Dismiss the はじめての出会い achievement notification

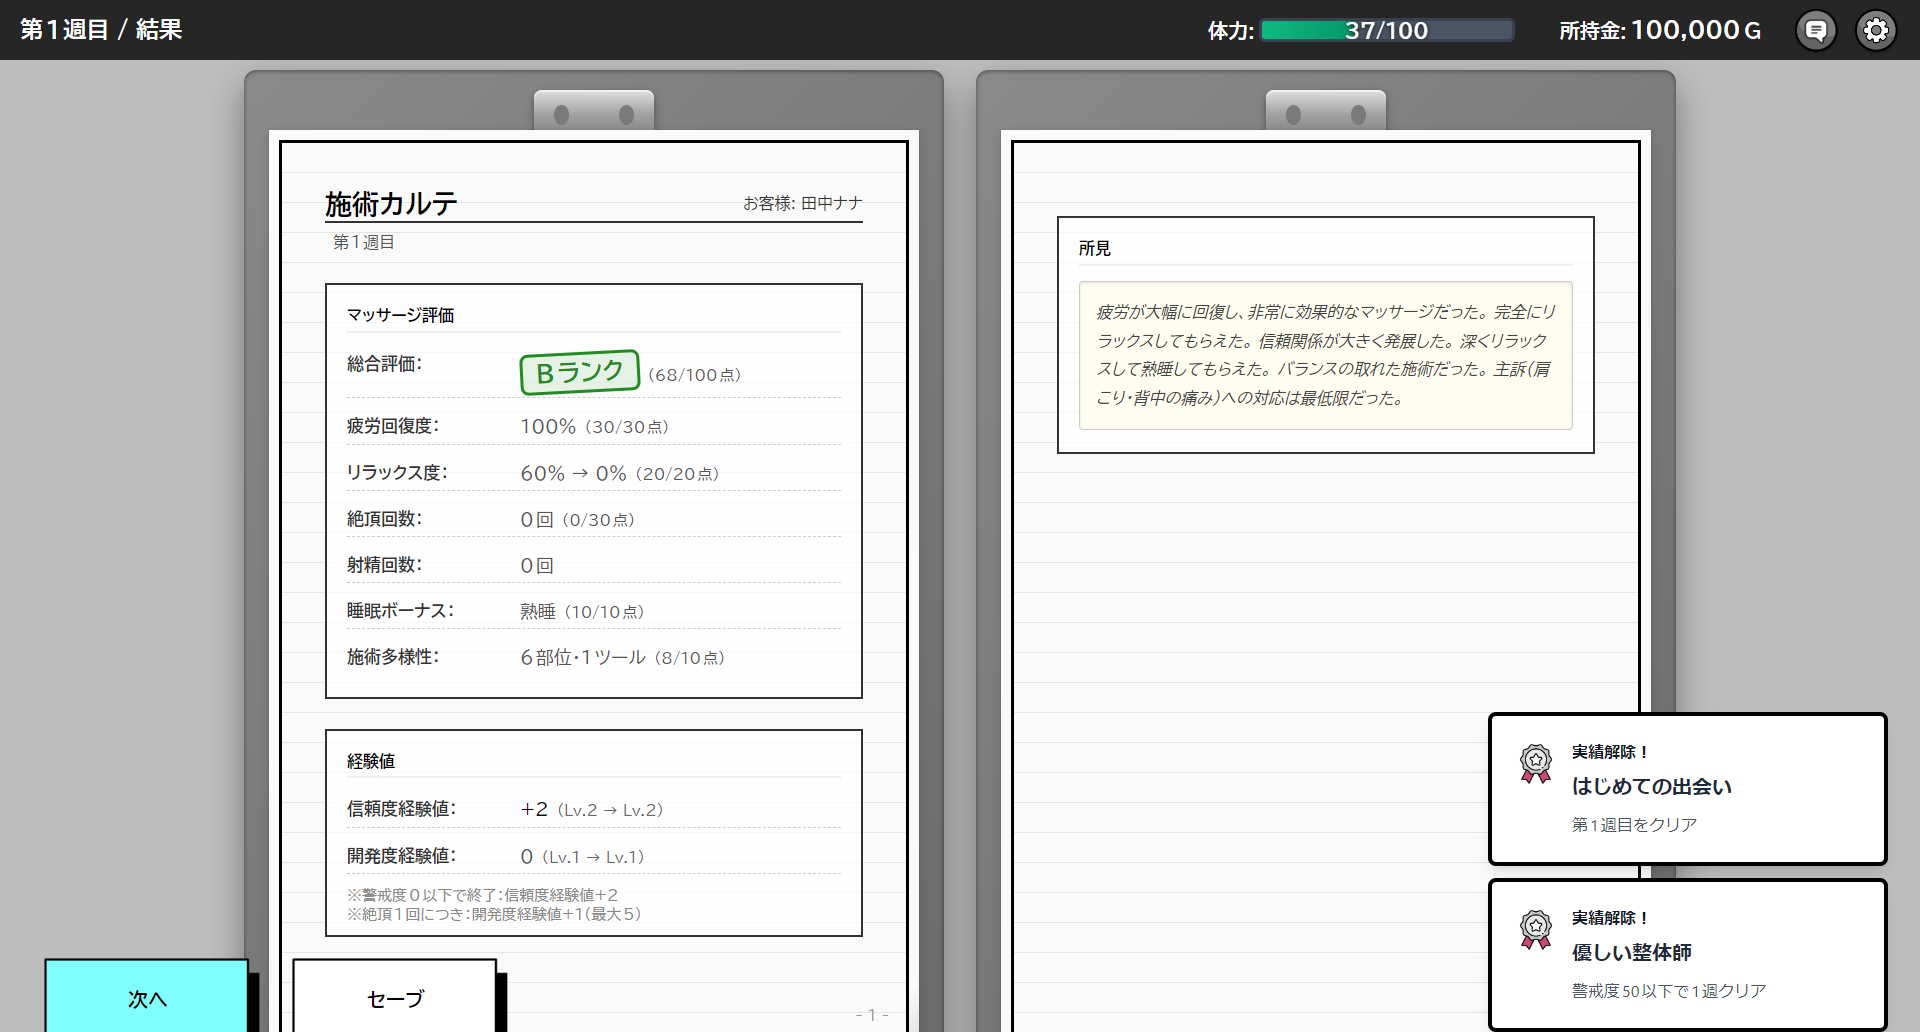(1687, 788)
